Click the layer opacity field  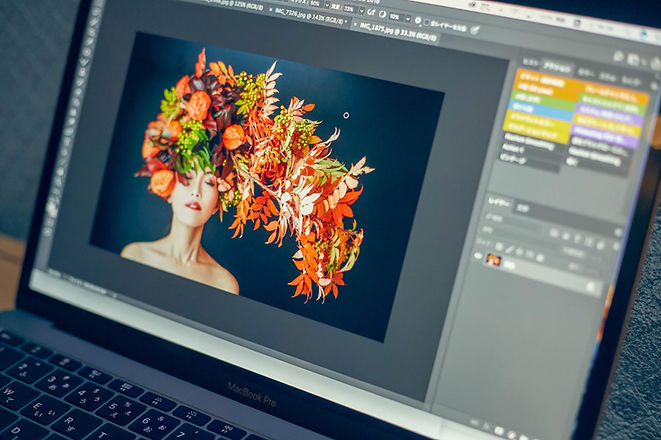coord(597,256)
